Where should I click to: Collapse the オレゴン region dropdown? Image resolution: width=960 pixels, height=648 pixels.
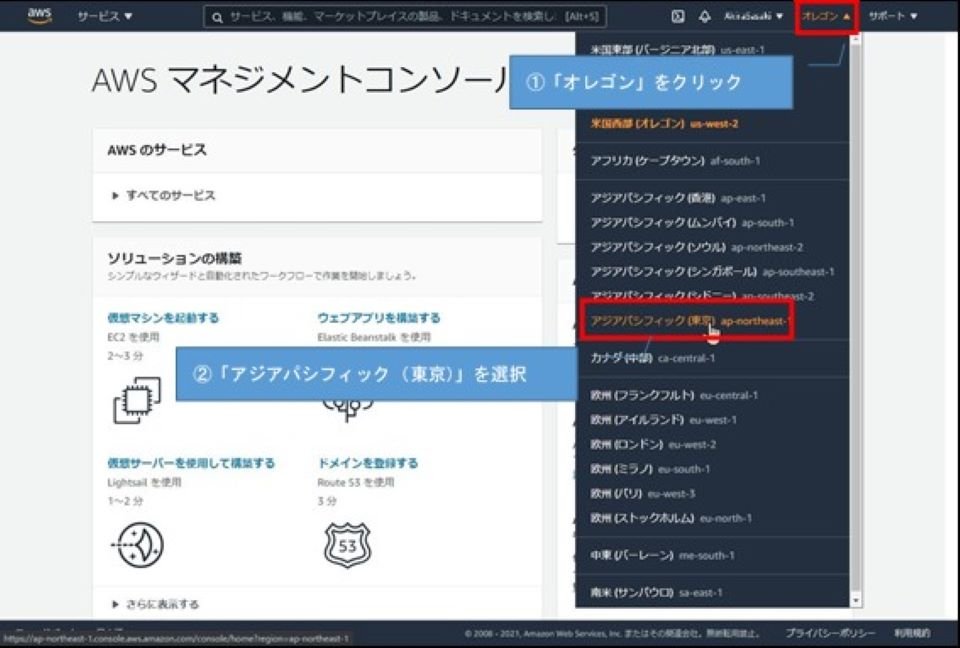click(x=827, y=17)
